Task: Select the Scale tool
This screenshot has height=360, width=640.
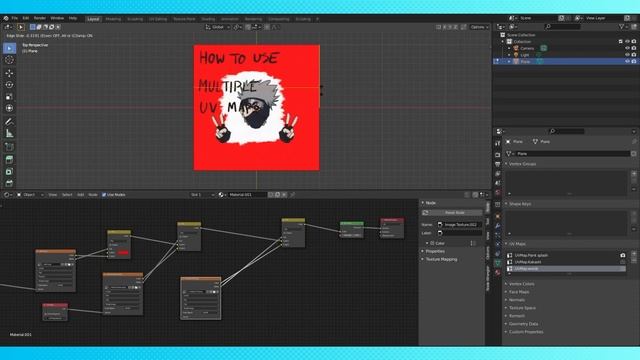Action: pyautogui.click(x=9, y=97)
